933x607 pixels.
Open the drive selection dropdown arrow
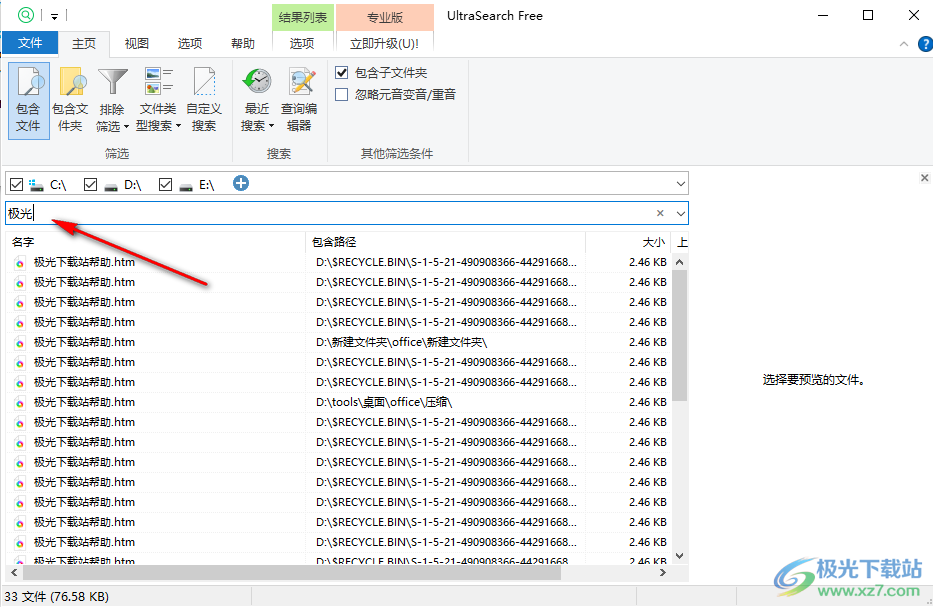pos(681,184)
